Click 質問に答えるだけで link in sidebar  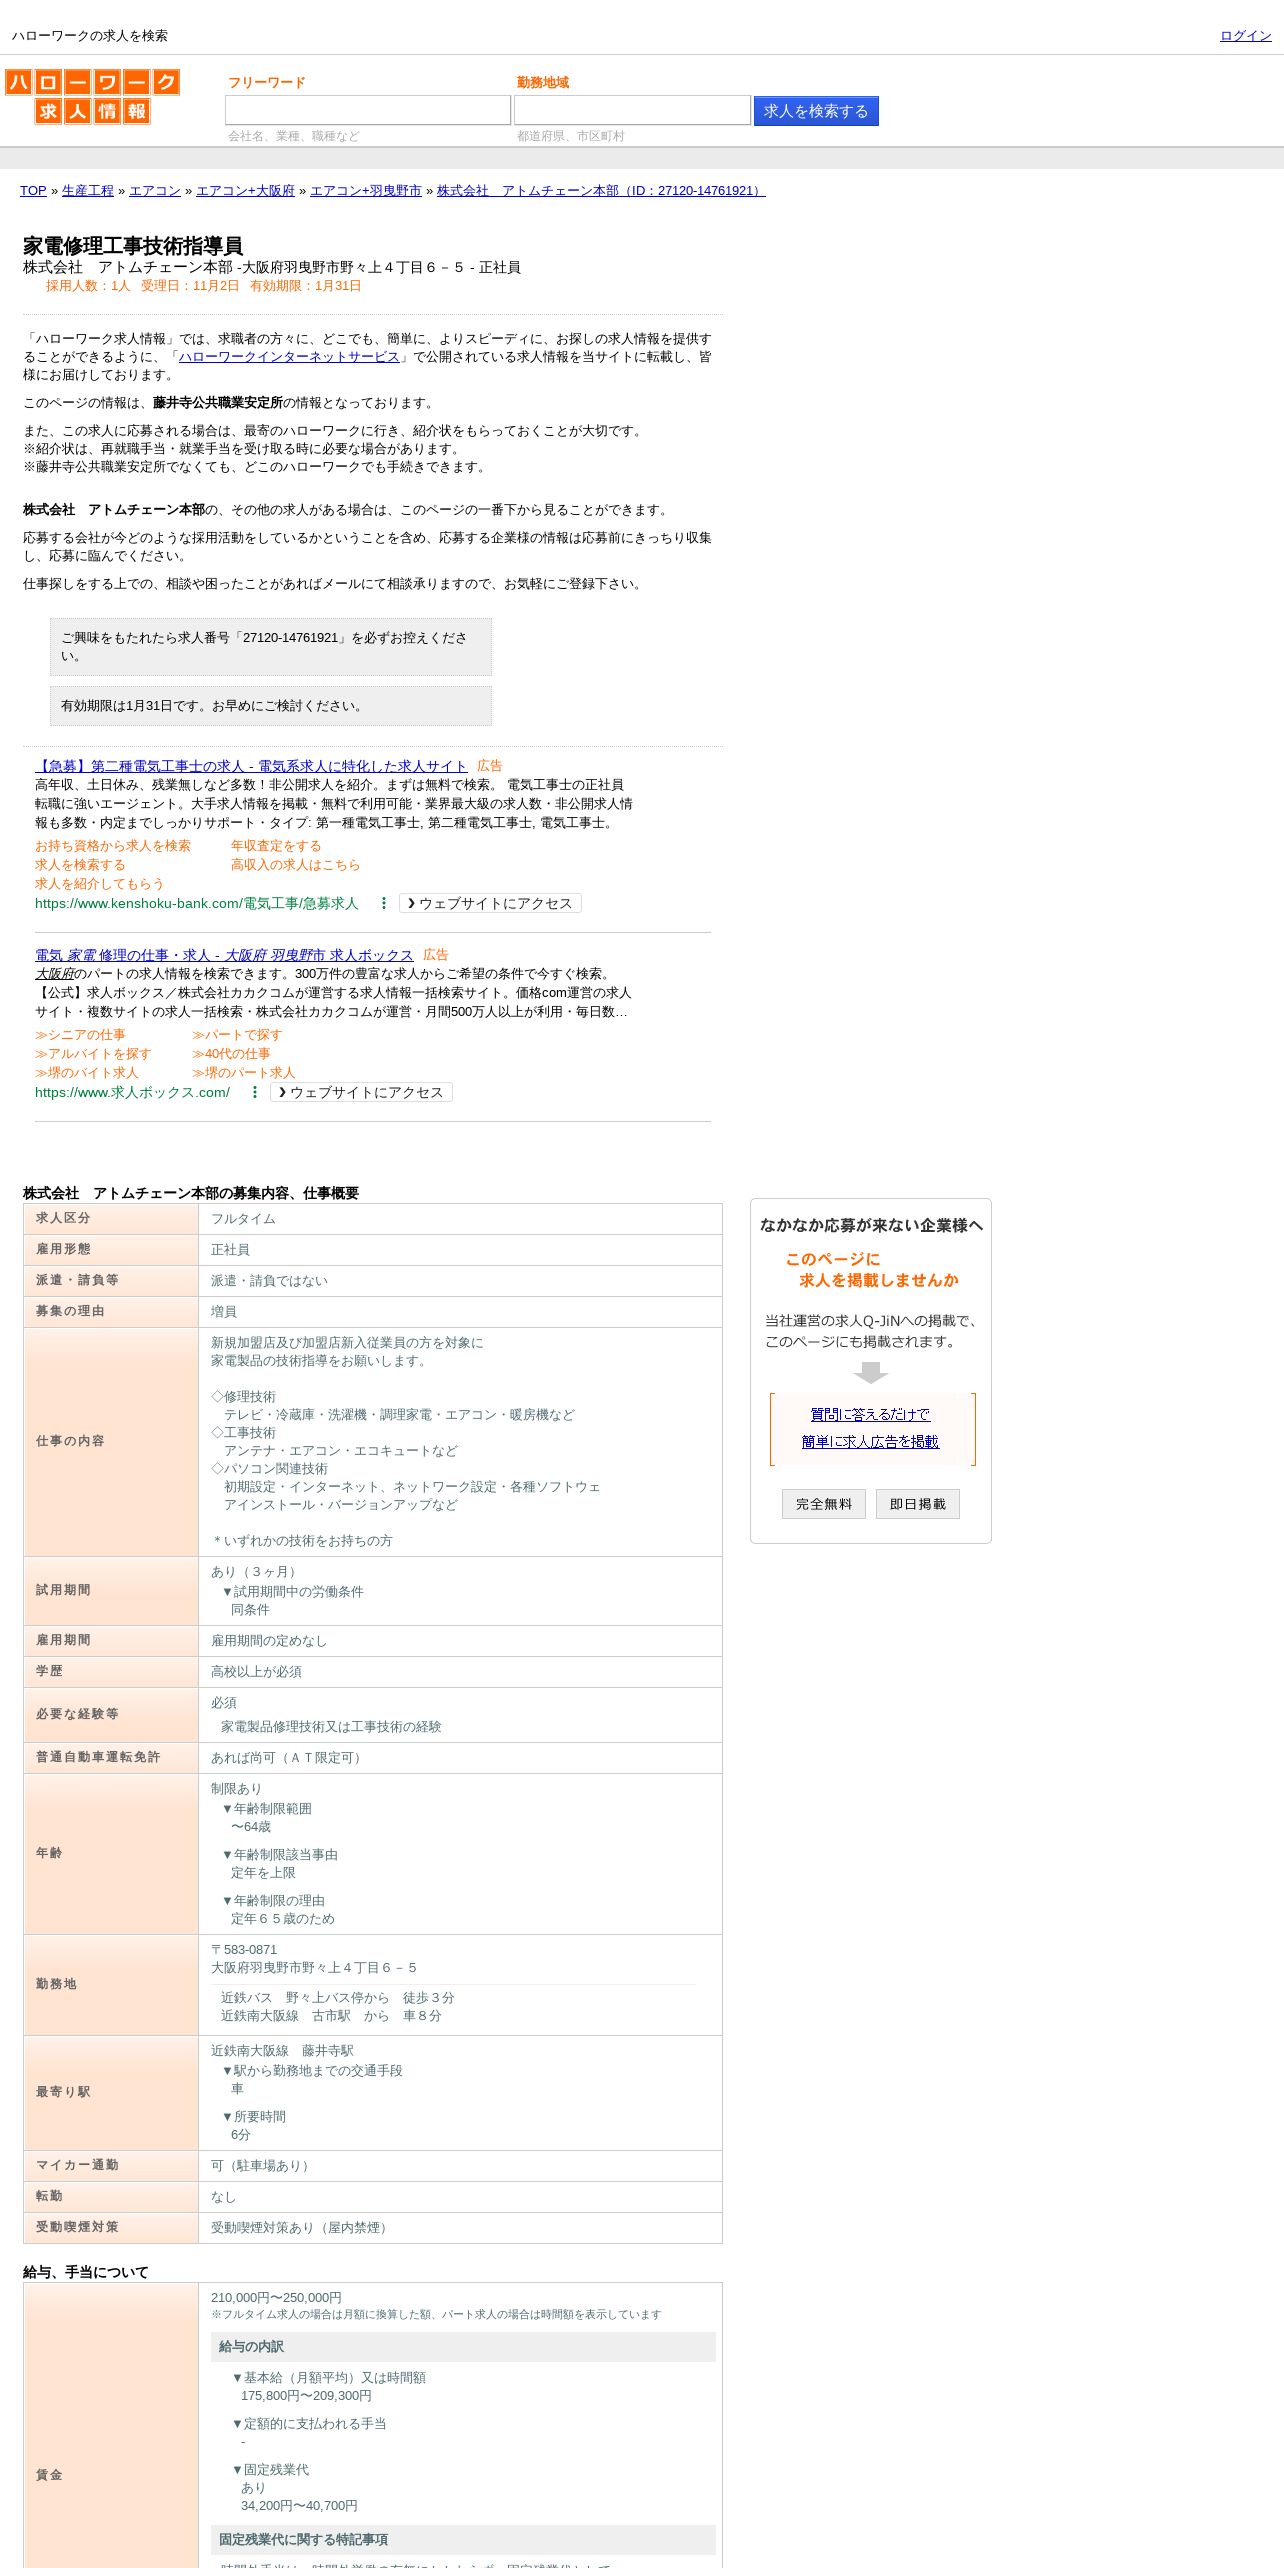870,1415
